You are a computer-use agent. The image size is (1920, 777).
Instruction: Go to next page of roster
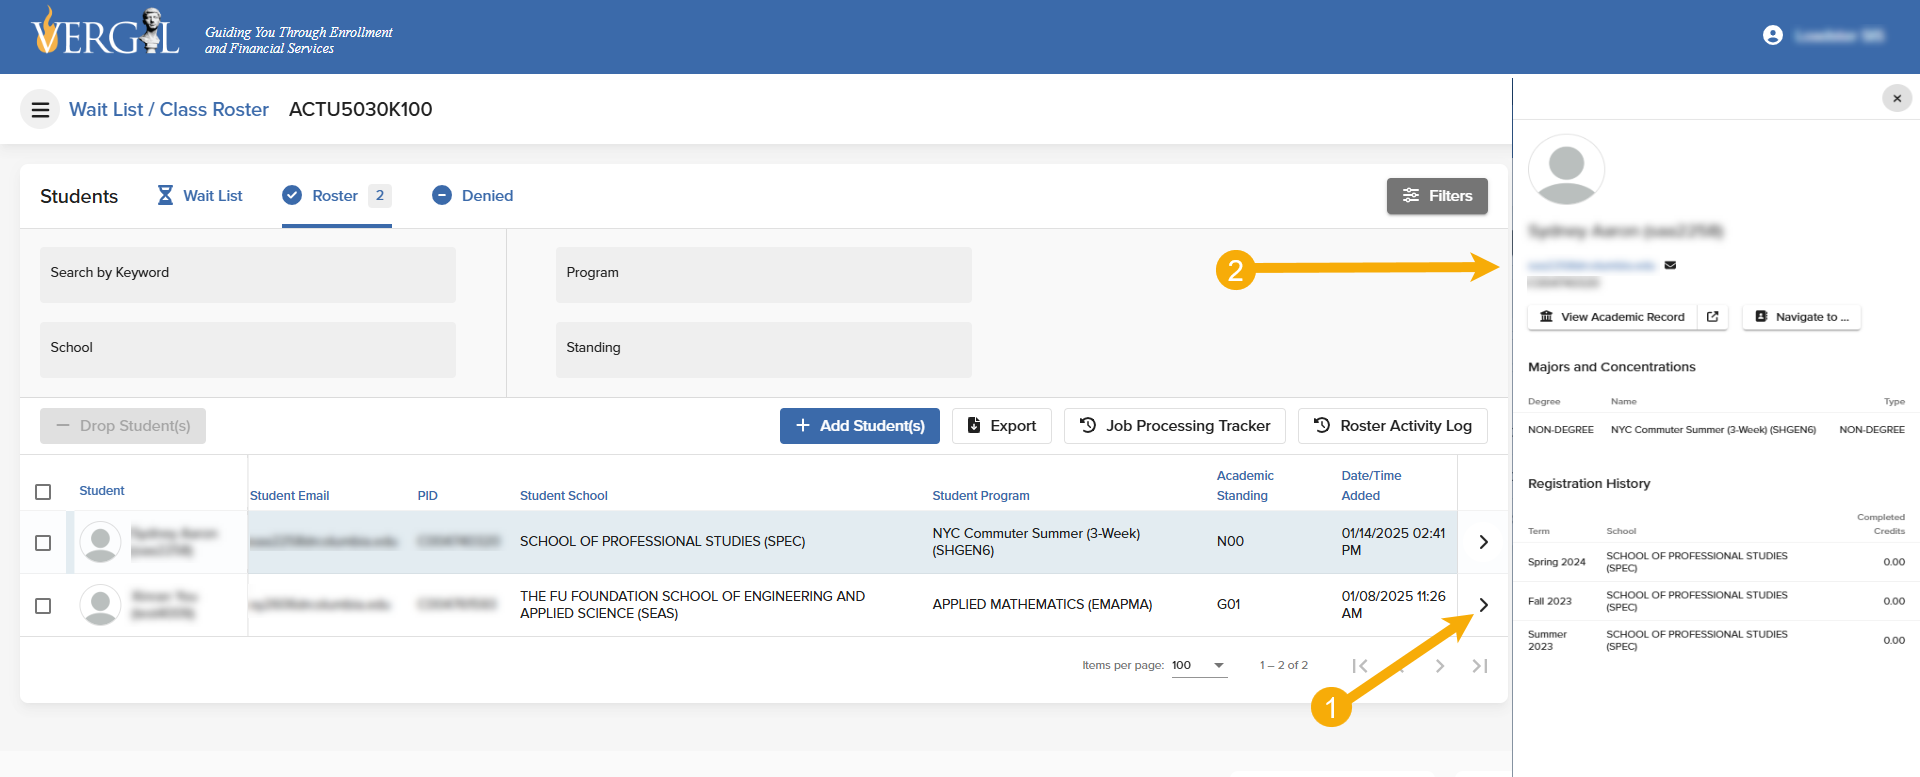point(1440,666)
